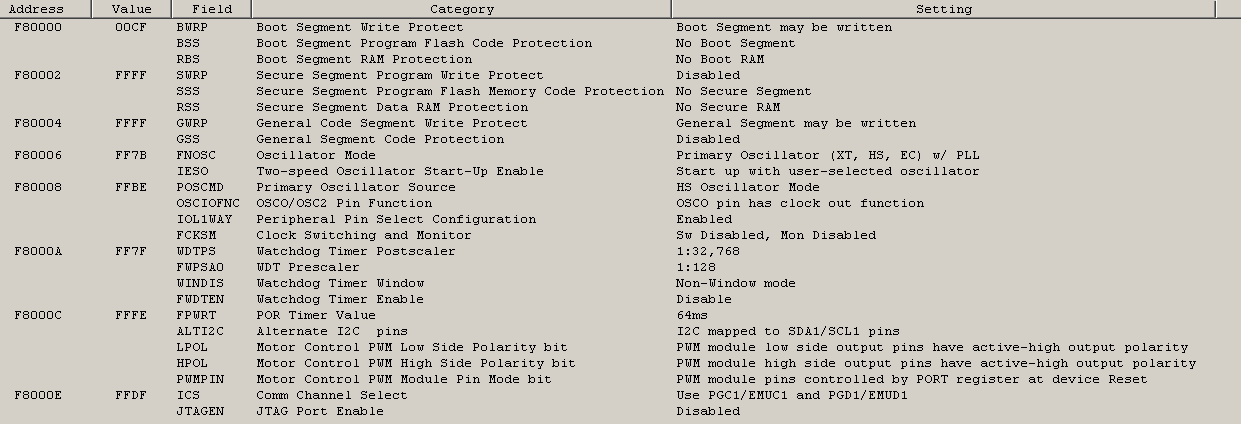The height and width of the screenshot is (424, 1241).
Task: Click the Setting column header
Action: click(943, 9)
